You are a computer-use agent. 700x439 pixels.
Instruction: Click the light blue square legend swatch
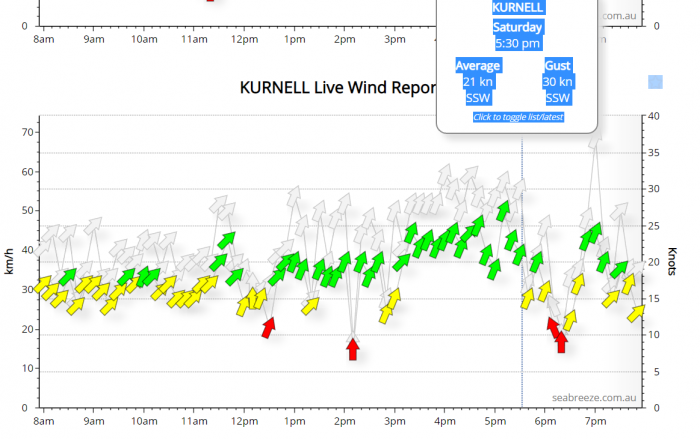(655, 82)
